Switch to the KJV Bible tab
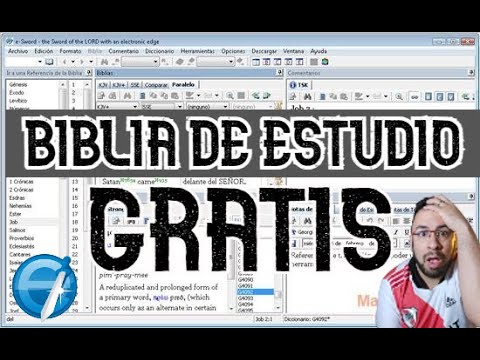 (103, 85)
